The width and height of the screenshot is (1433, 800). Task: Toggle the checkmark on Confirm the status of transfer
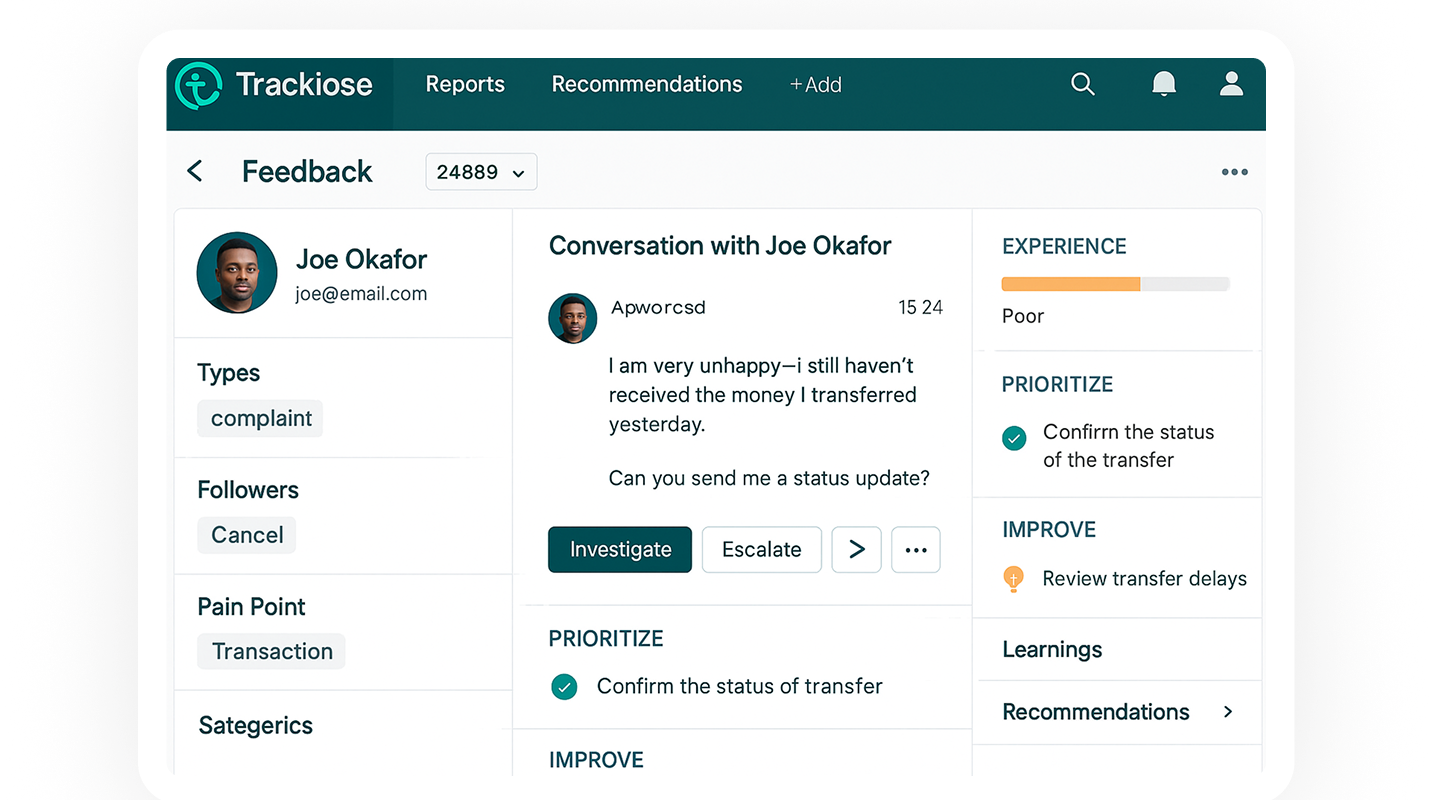pos(564,687)
